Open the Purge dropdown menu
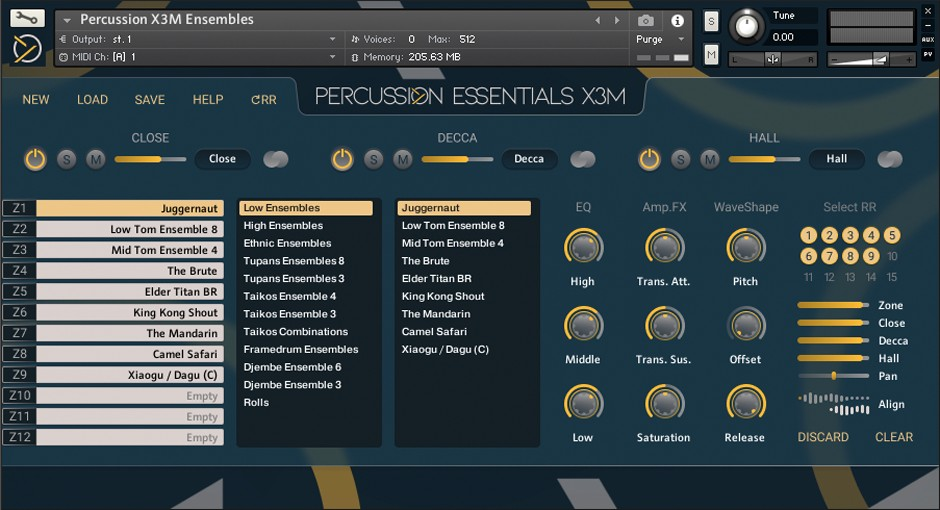The width and height of the screenshot is (940, 510). [x=660, y=40]
